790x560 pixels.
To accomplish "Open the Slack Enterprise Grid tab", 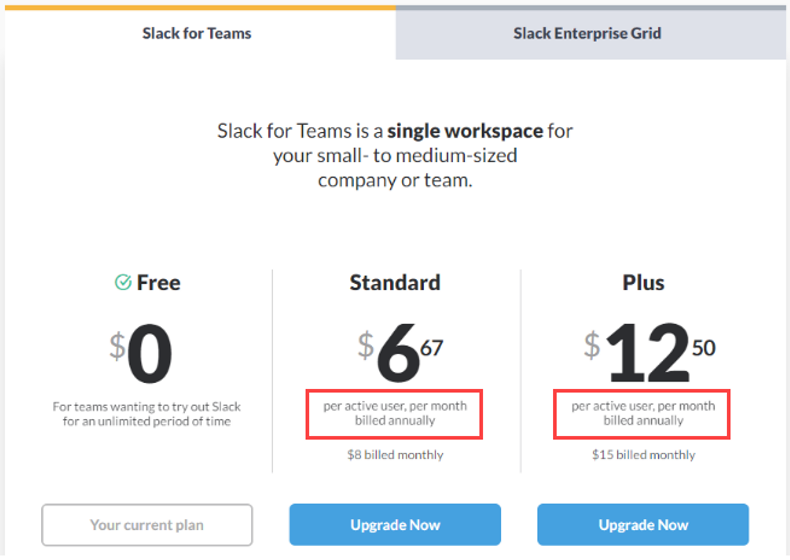I will [x=587, y=33].
